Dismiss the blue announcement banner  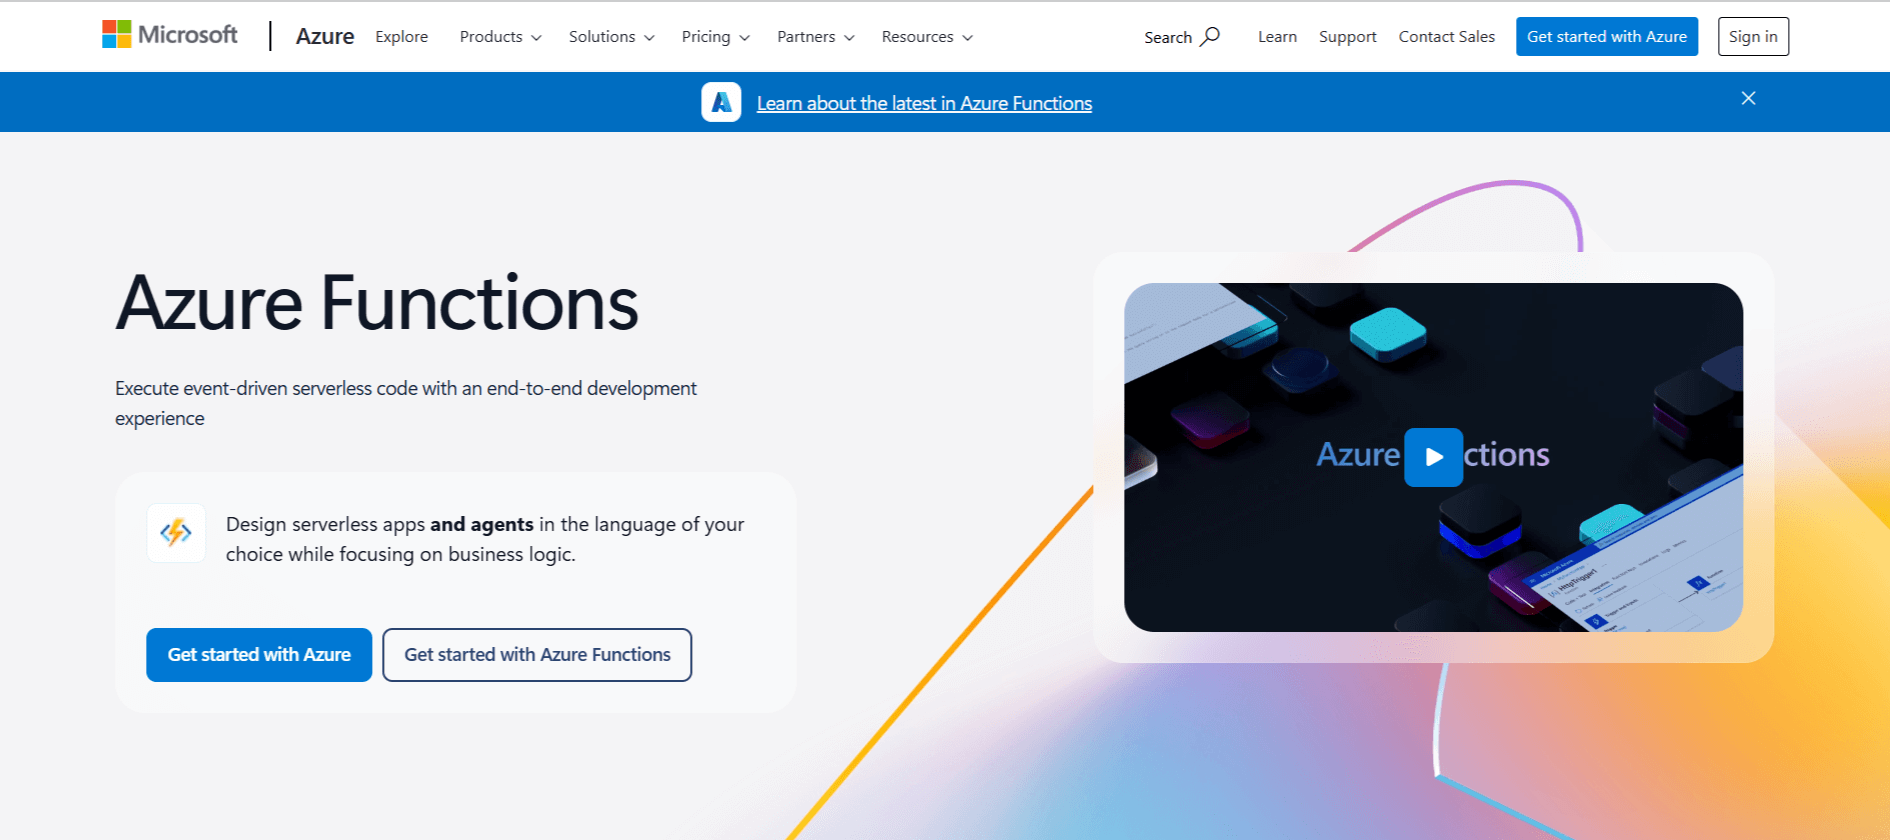[1748, 98]
